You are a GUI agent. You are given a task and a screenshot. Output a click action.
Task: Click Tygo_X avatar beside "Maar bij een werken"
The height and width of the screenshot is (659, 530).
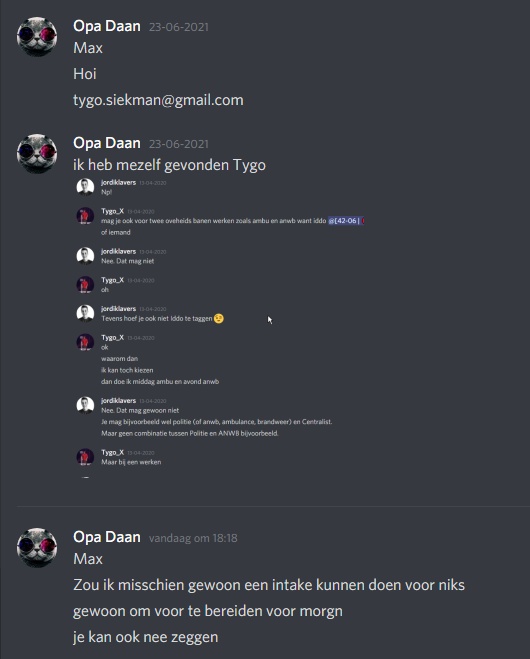coord(85,457)
